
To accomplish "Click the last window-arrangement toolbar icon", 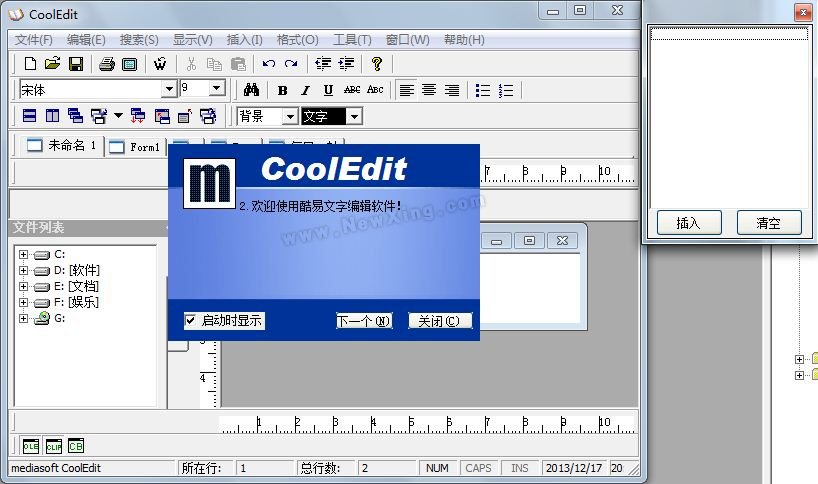I will click(208, 116).
